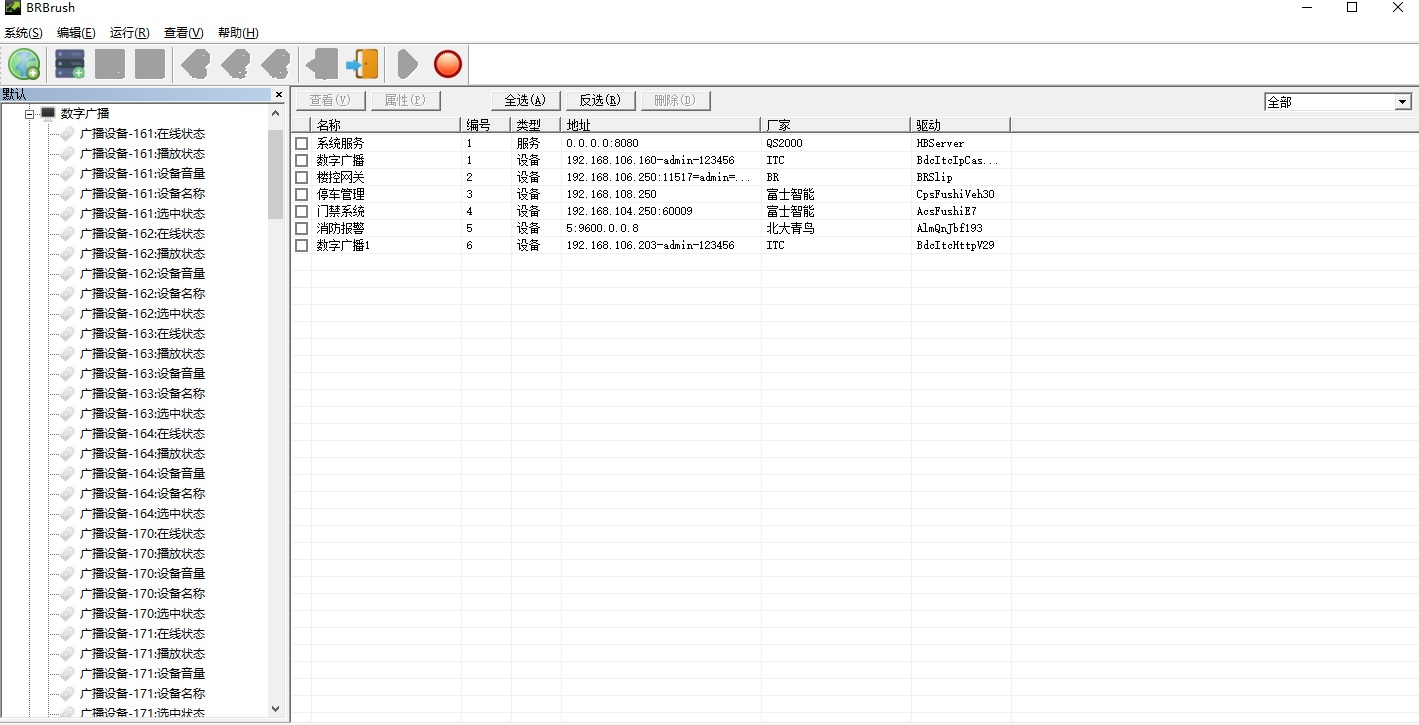
Task: Select the 广播设备-164:选中状态 tree item
Action: coord(142,513)
